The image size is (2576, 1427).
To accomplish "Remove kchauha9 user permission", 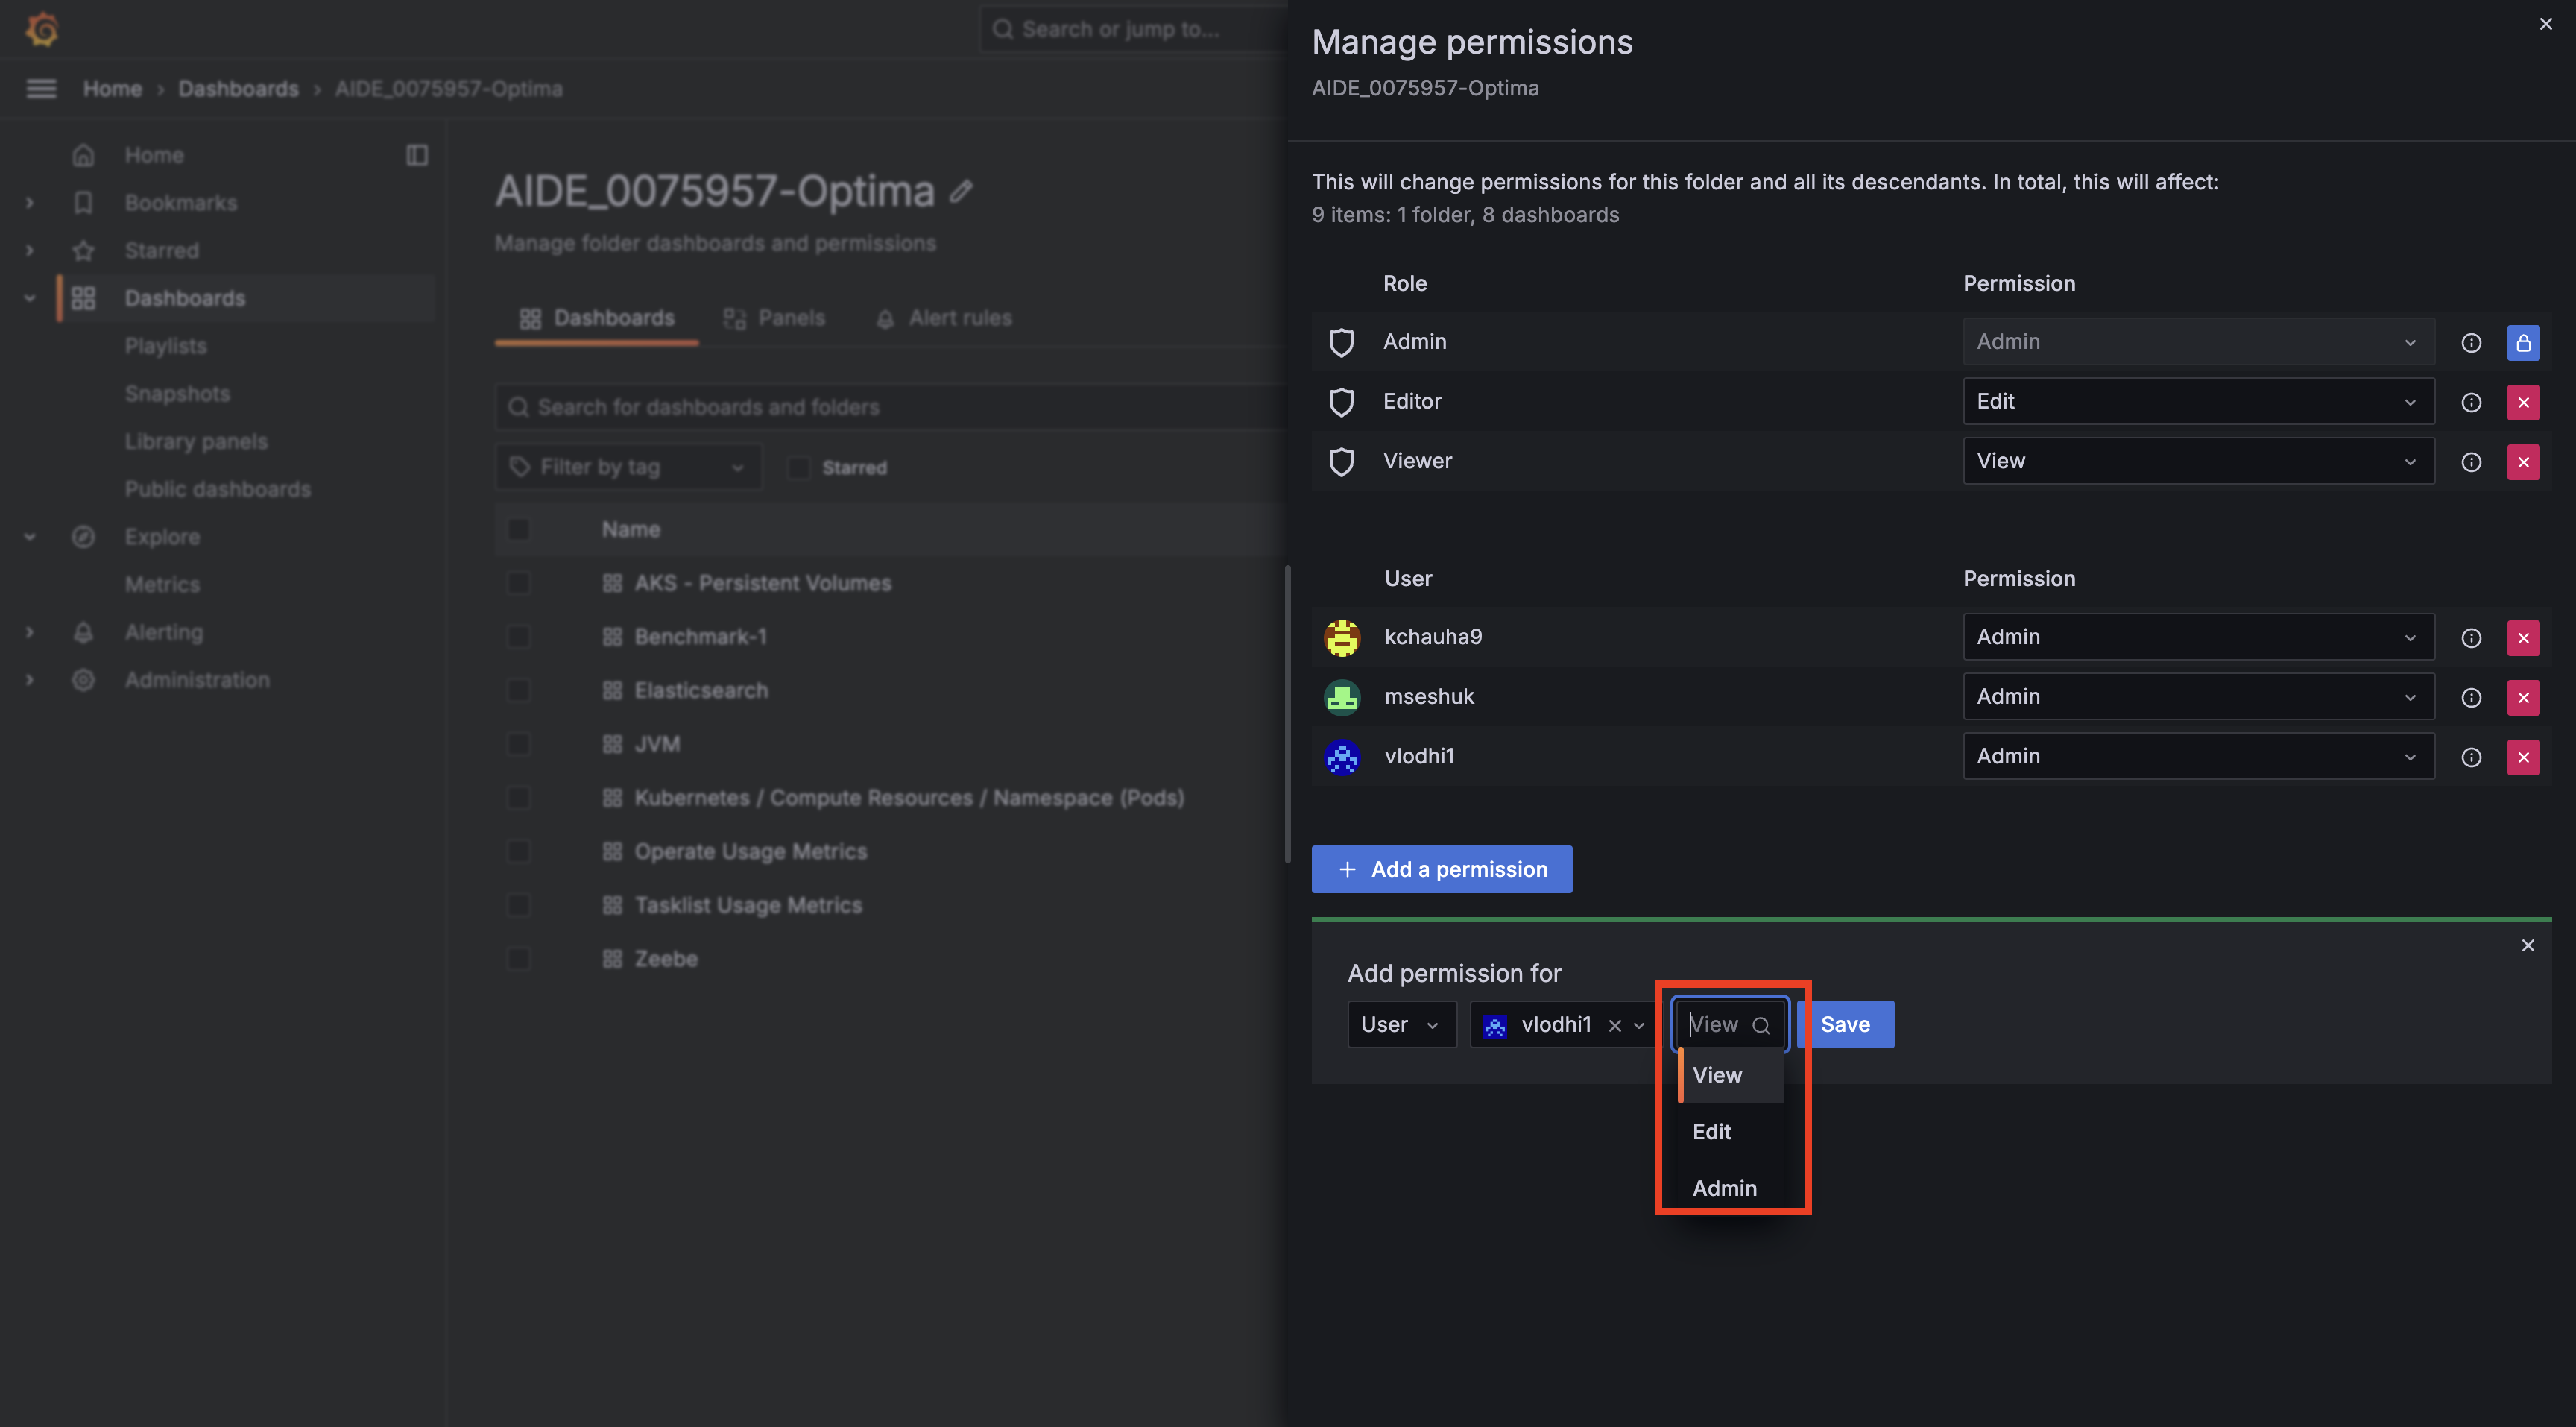I will point(2523,638).
